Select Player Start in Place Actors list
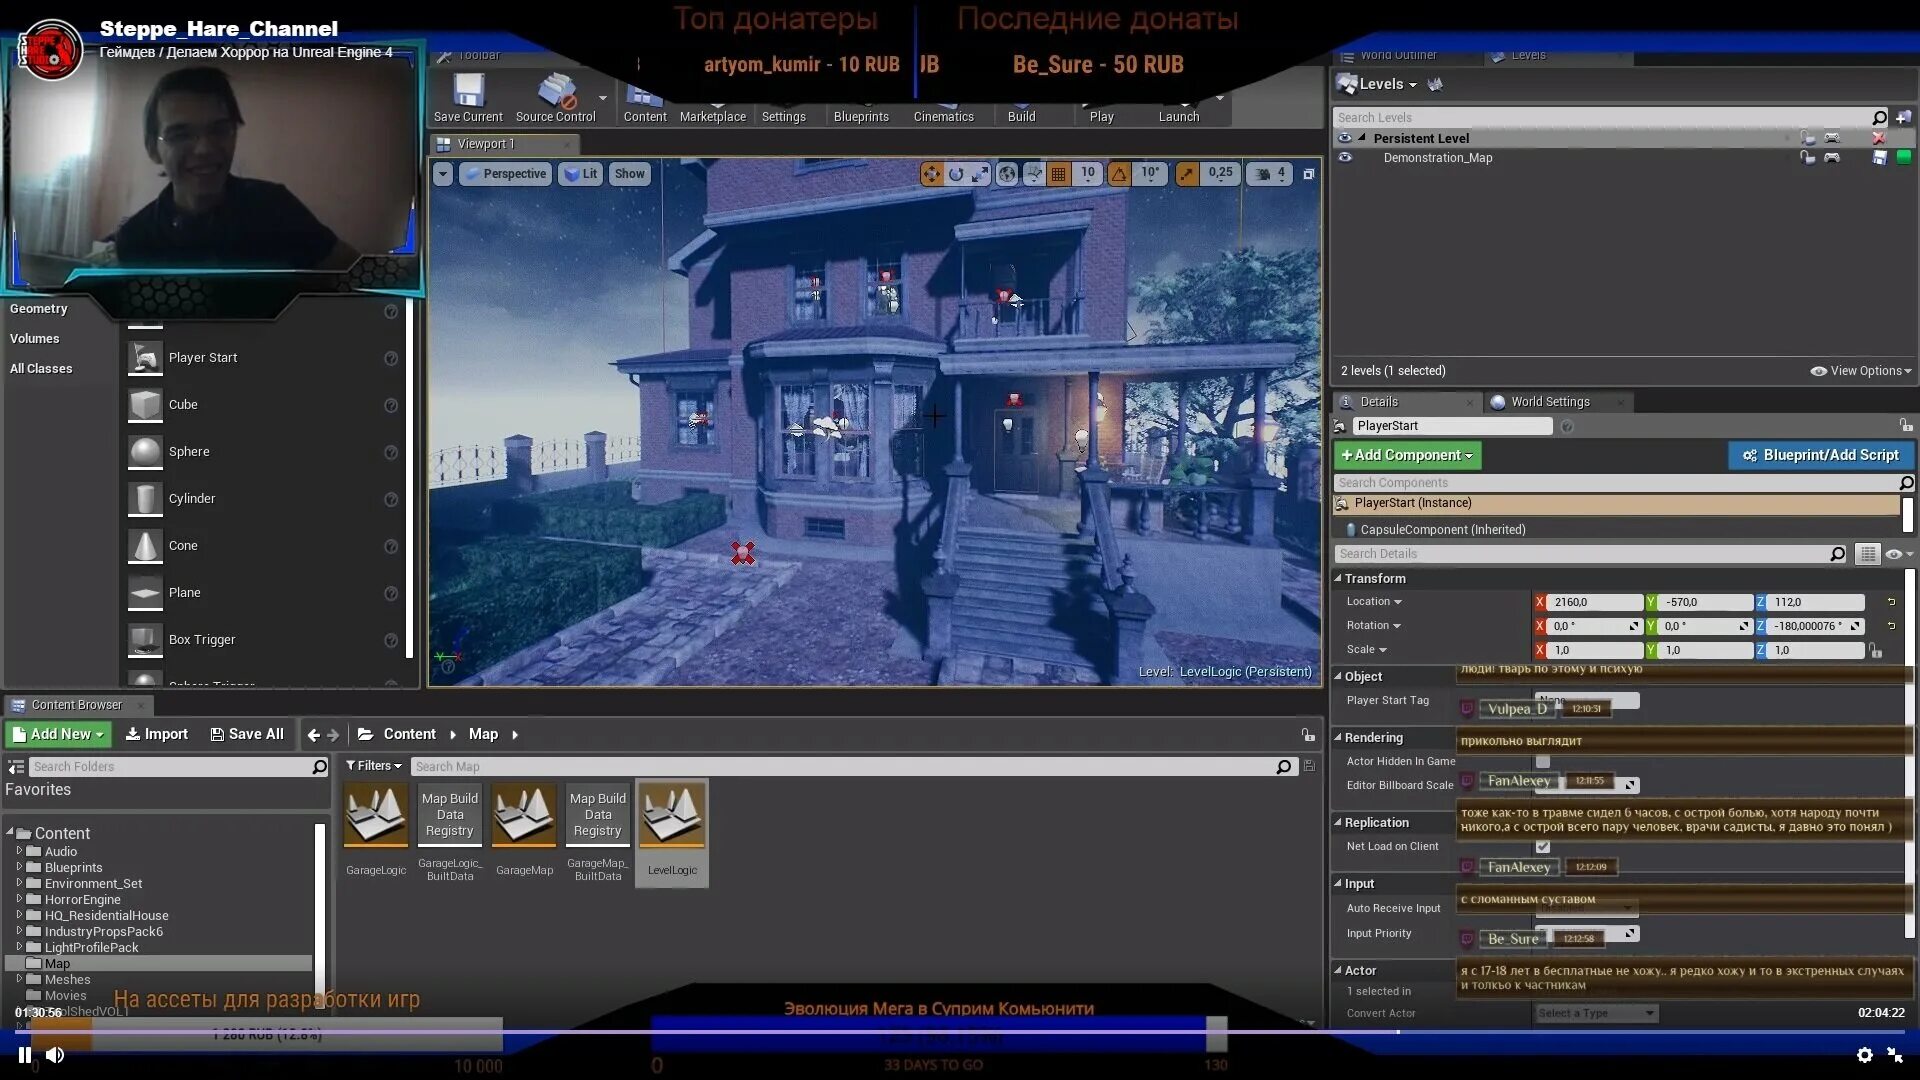1920x1080 pixels. pos(203,358)
